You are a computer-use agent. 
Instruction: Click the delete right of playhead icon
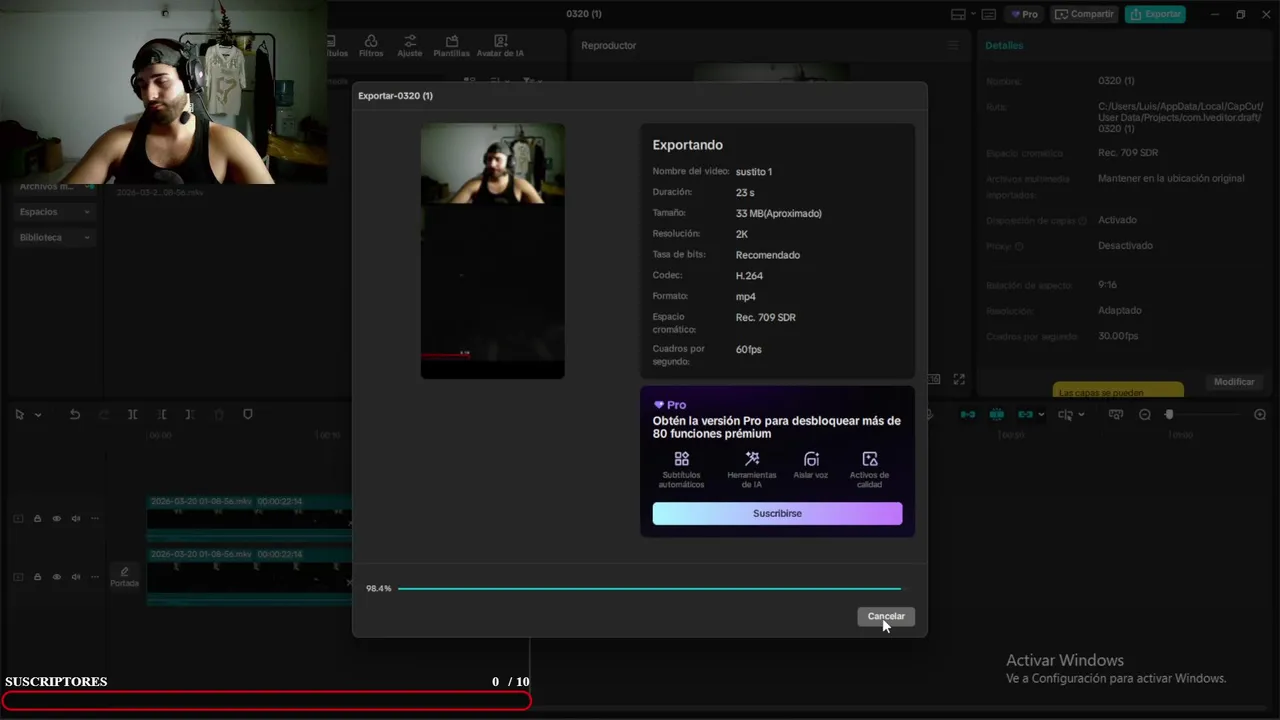click(190, 414)
